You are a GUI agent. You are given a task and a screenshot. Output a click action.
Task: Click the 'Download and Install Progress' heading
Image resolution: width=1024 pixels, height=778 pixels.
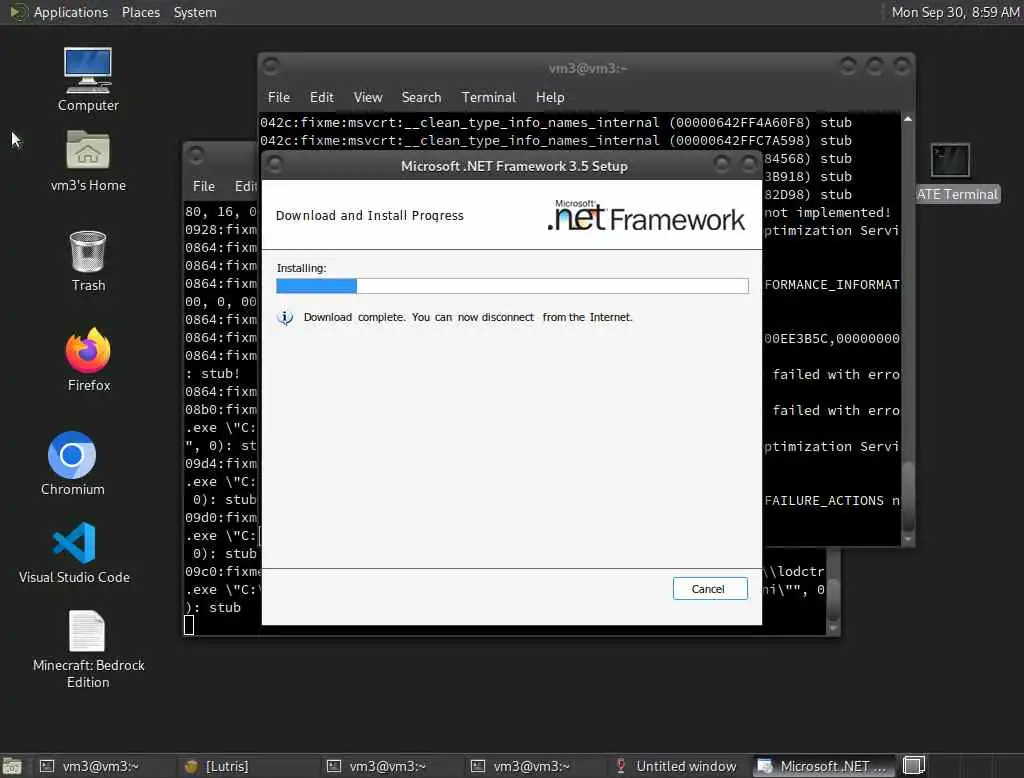pos(370,216)
